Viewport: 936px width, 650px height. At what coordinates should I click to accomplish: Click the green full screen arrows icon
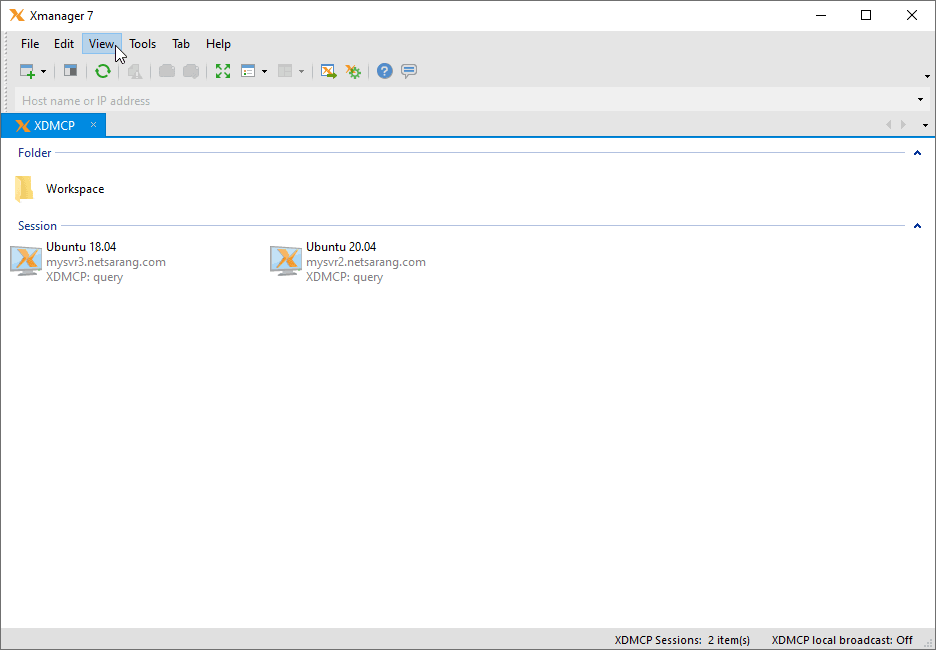pos(223,71)
